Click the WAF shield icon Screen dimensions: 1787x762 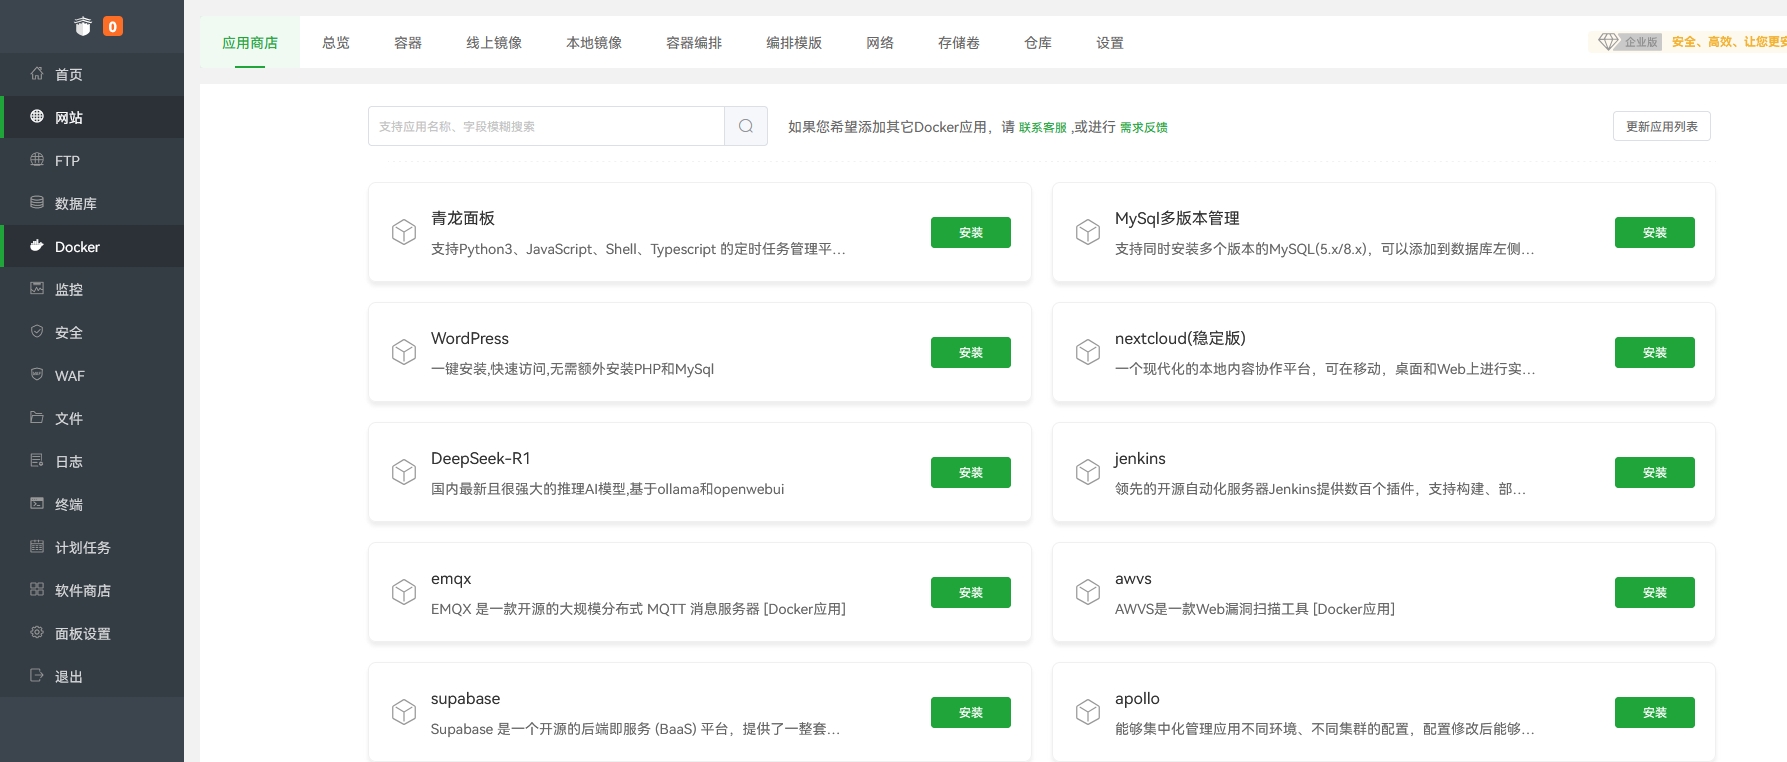tap(37, 374)
